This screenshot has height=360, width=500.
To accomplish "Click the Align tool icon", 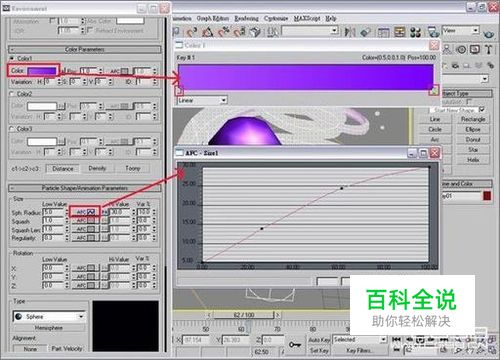I will tap(366, 32).
